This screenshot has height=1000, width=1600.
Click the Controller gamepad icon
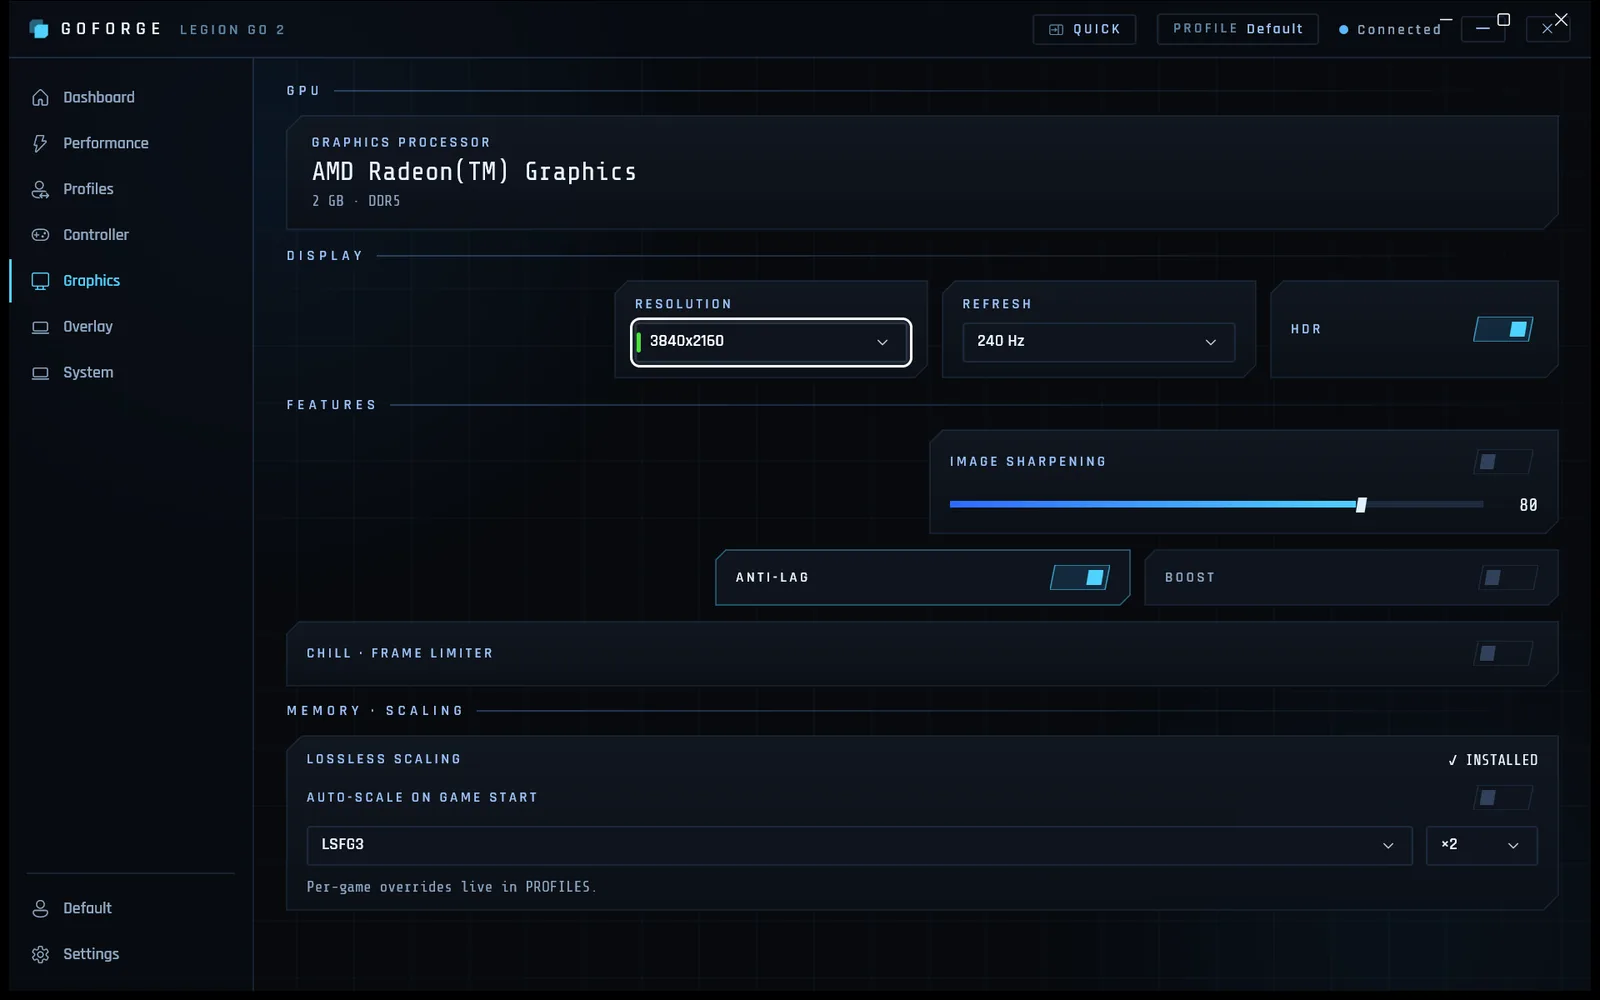[40, 235]
